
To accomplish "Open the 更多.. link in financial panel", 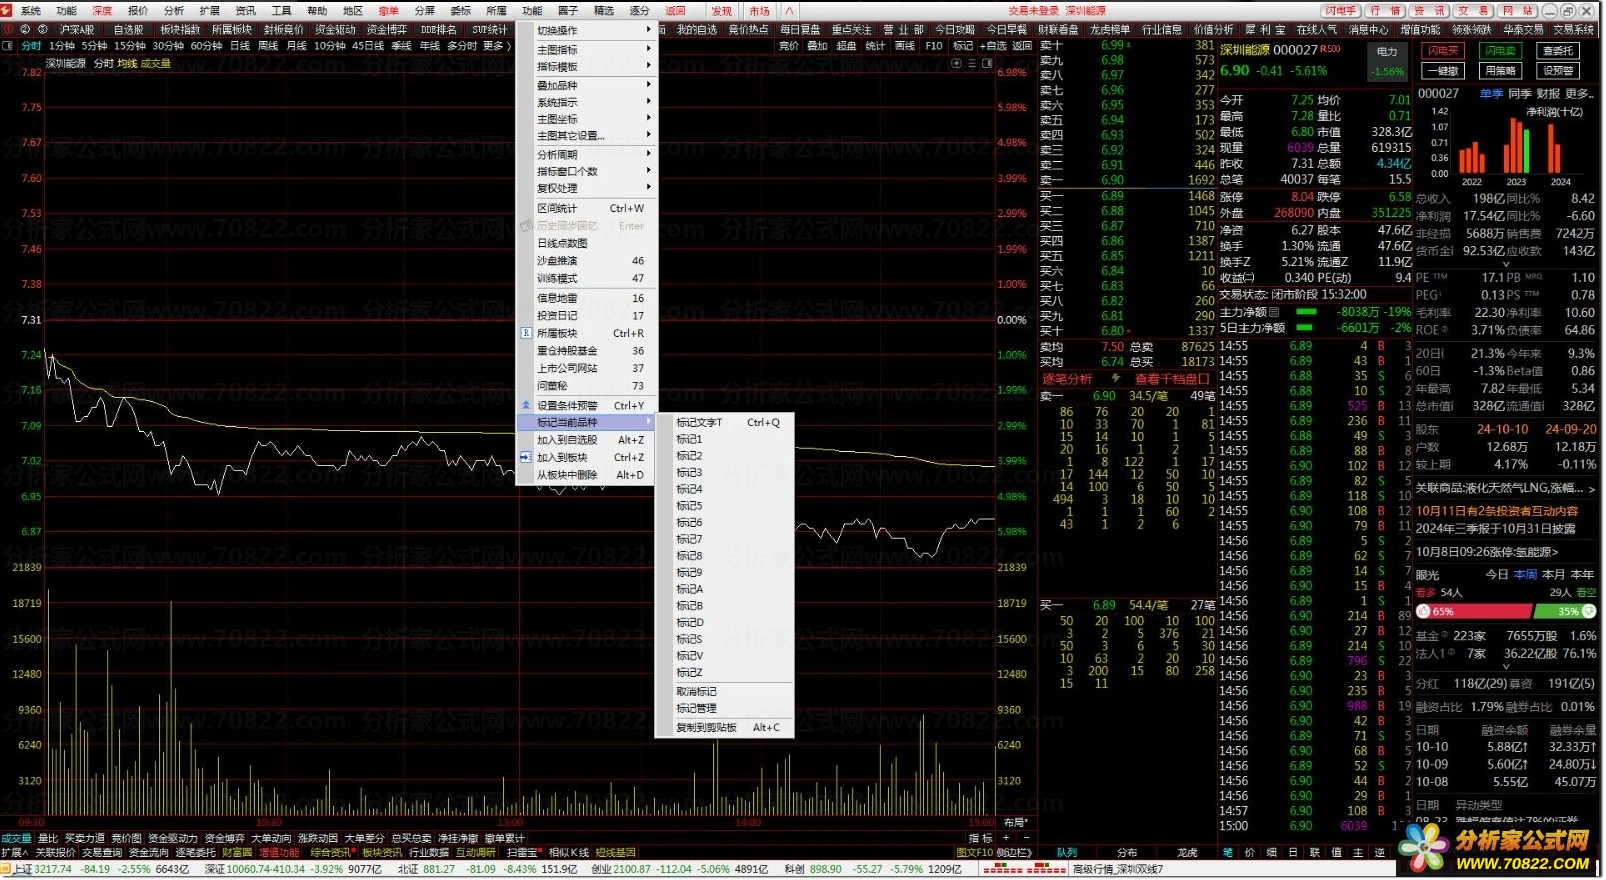I will point(1579,93).
